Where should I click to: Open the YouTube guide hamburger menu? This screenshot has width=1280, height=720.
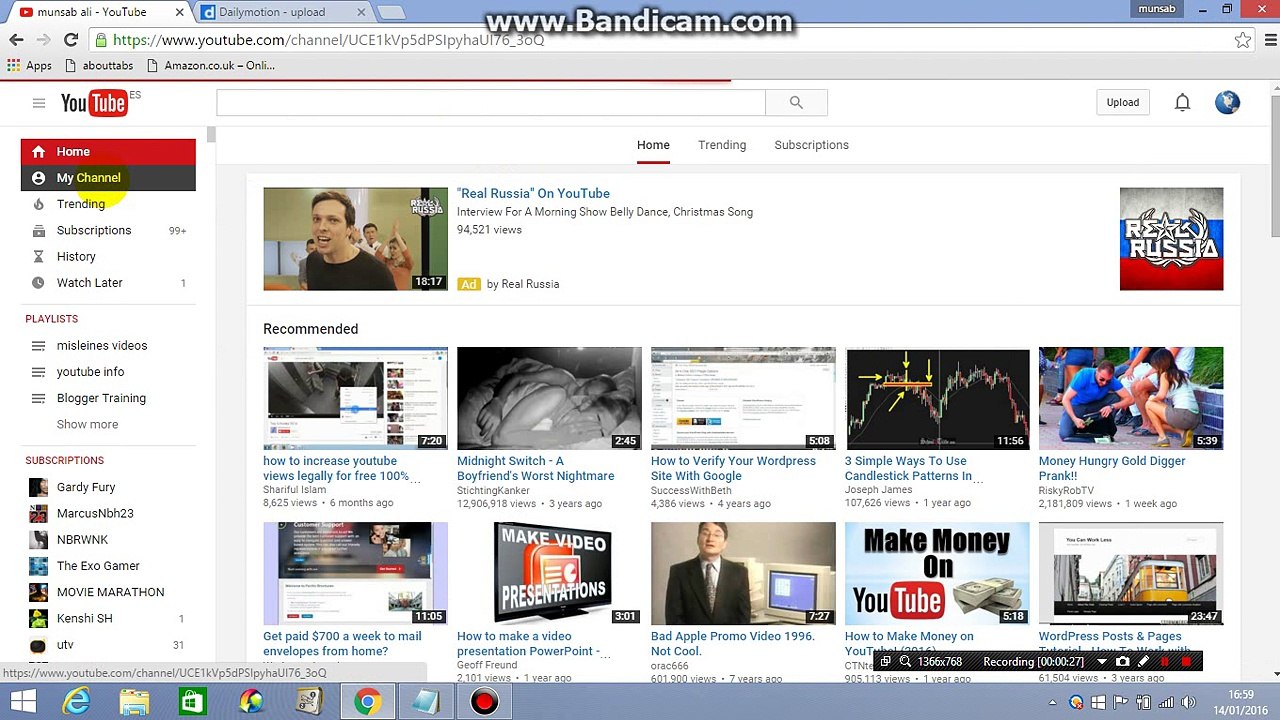39,103
